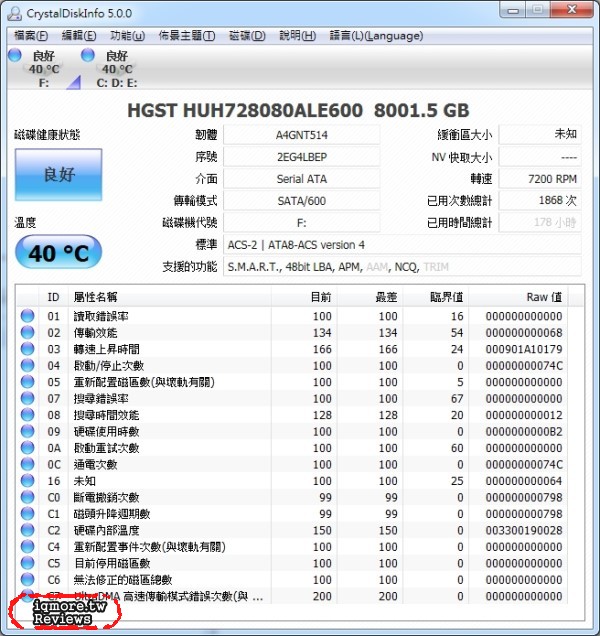
Task: Click status orb for attribute C0 斷電撤銷次數
Action: 28,497
